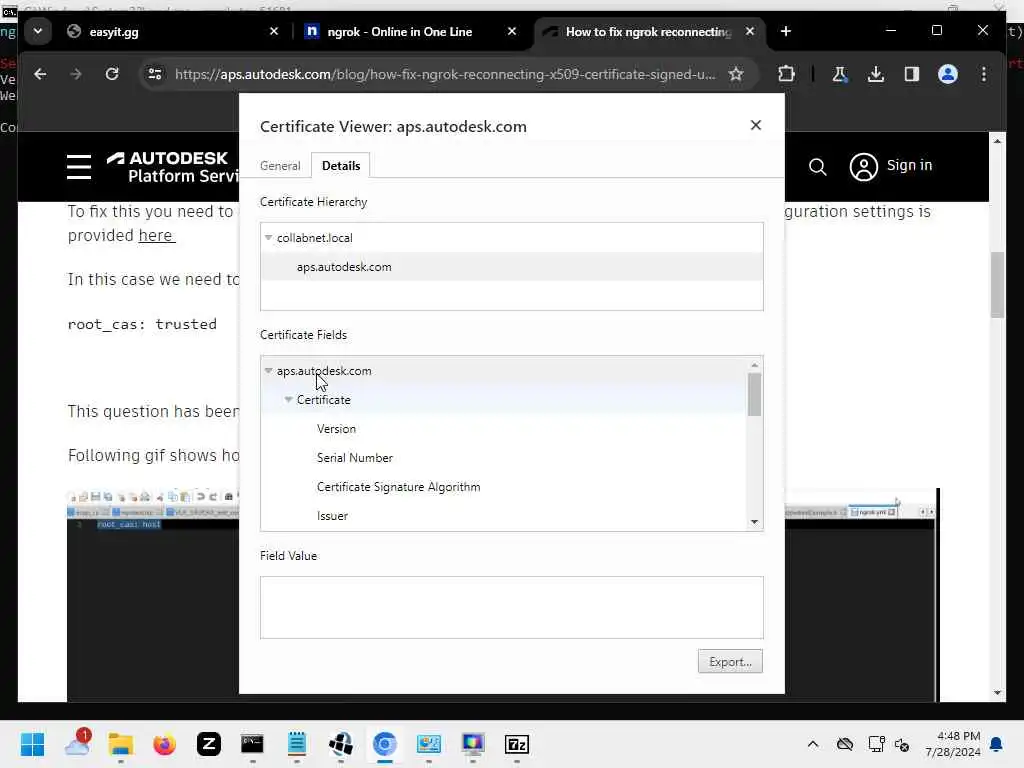Screen dimensions: 1024x768
Task: Open 7-Zip from the taskbar
Action: click(517, 744)
